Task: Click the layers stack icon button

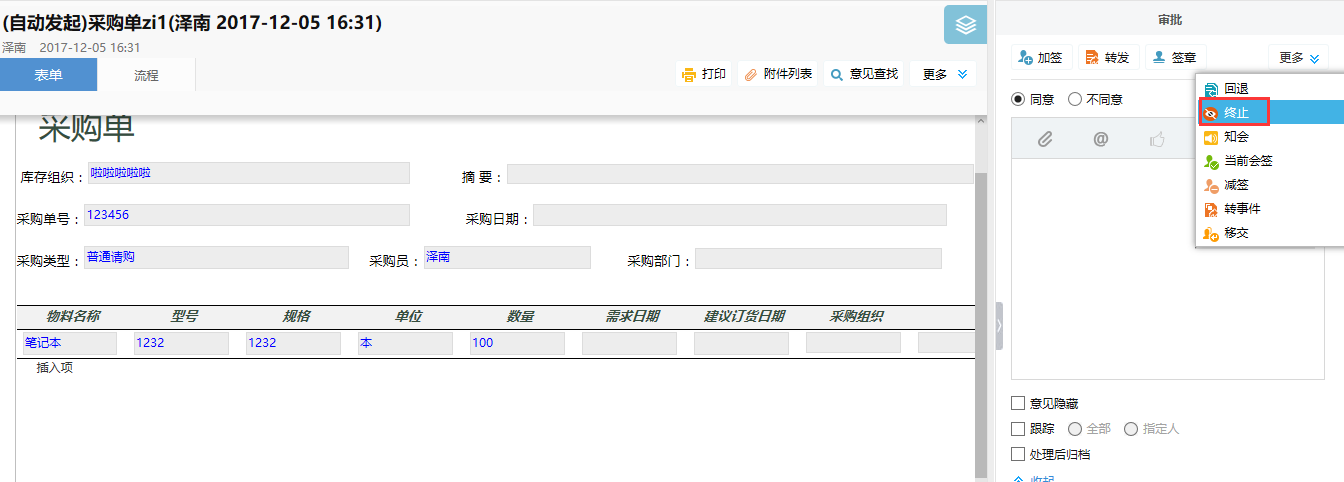Action: (x=965, y=25)
